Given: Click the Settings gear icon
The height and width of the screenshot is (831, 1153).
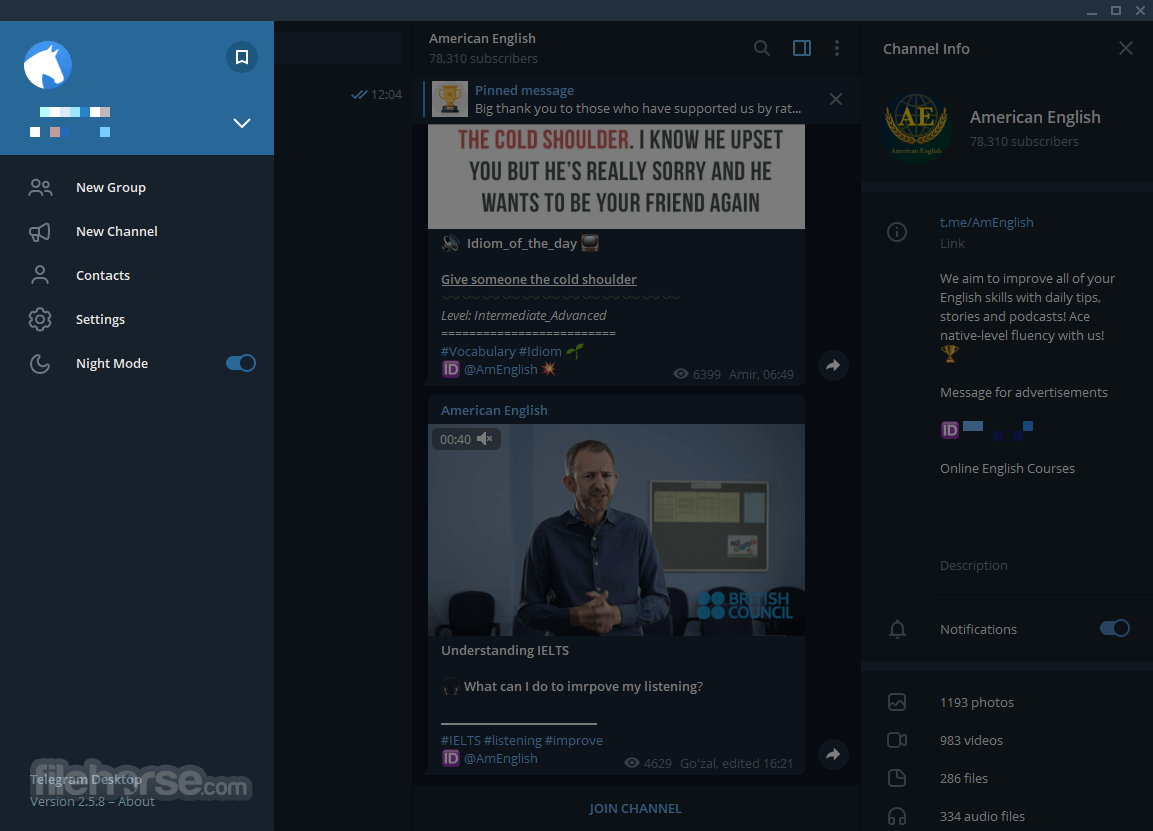Looking at the screenshot, I should pyautogui.click(x=40, y=319).
